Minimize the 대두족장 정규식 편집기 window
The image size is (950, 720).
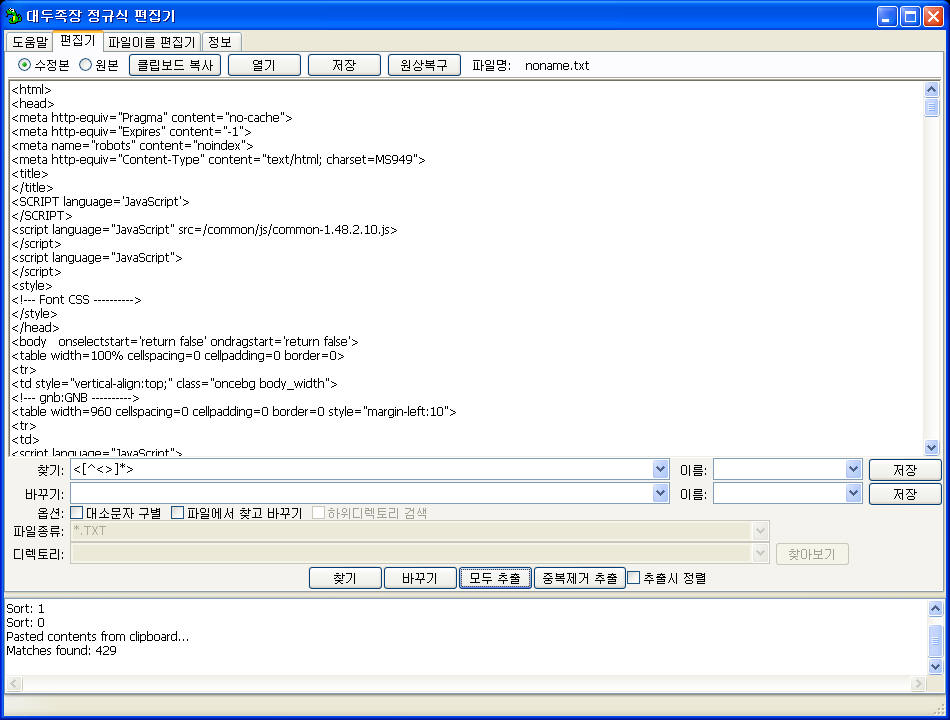tap(887, 16)
